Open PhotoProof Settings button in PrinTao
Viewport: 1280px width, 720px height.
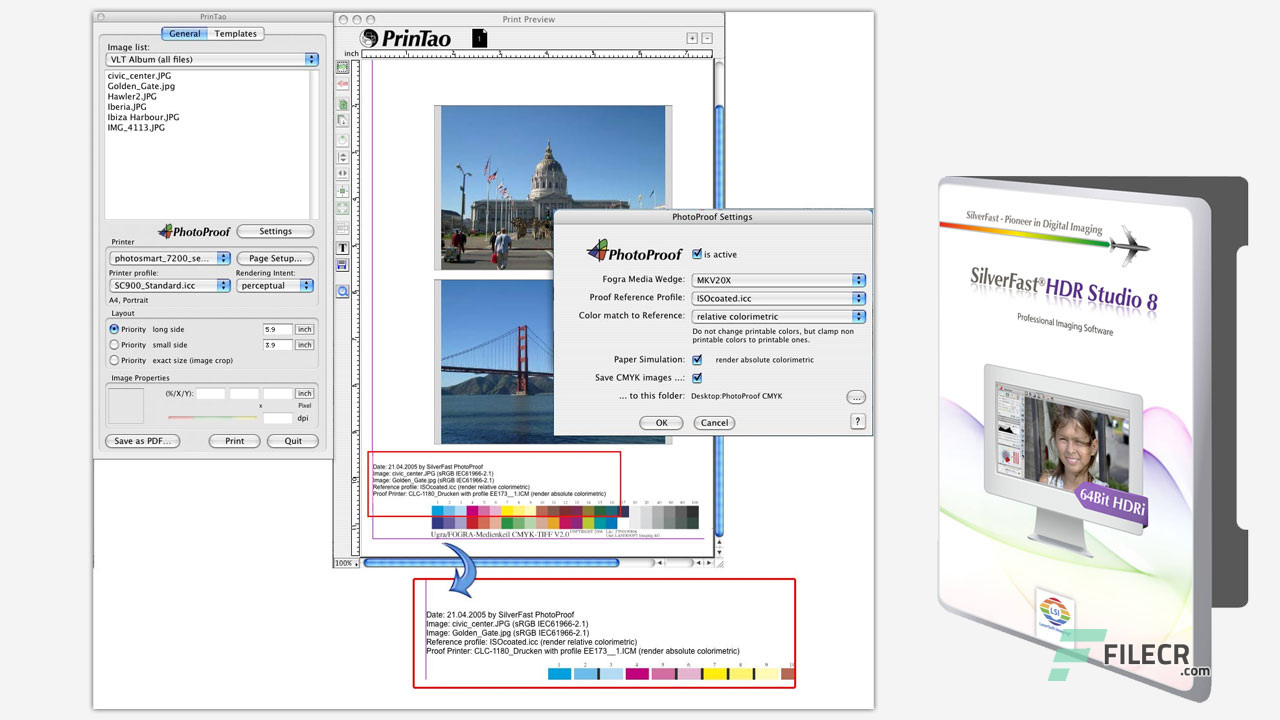276,231
